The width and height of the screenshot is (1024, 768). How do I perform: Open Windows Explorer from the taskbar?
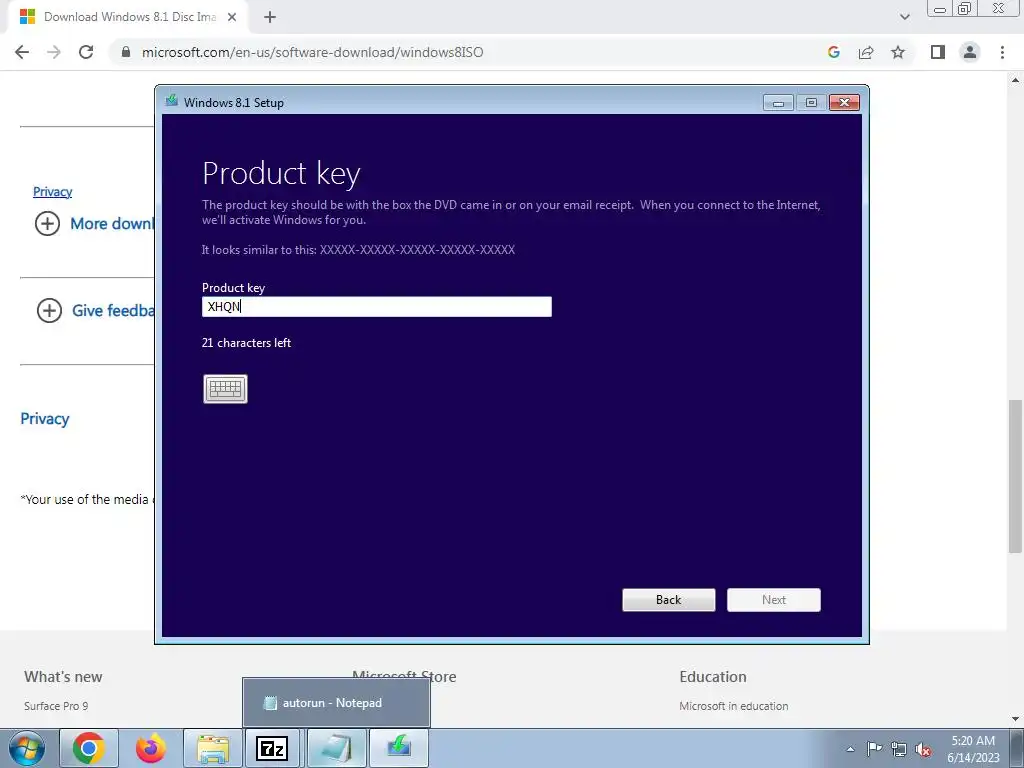(213, 748)
